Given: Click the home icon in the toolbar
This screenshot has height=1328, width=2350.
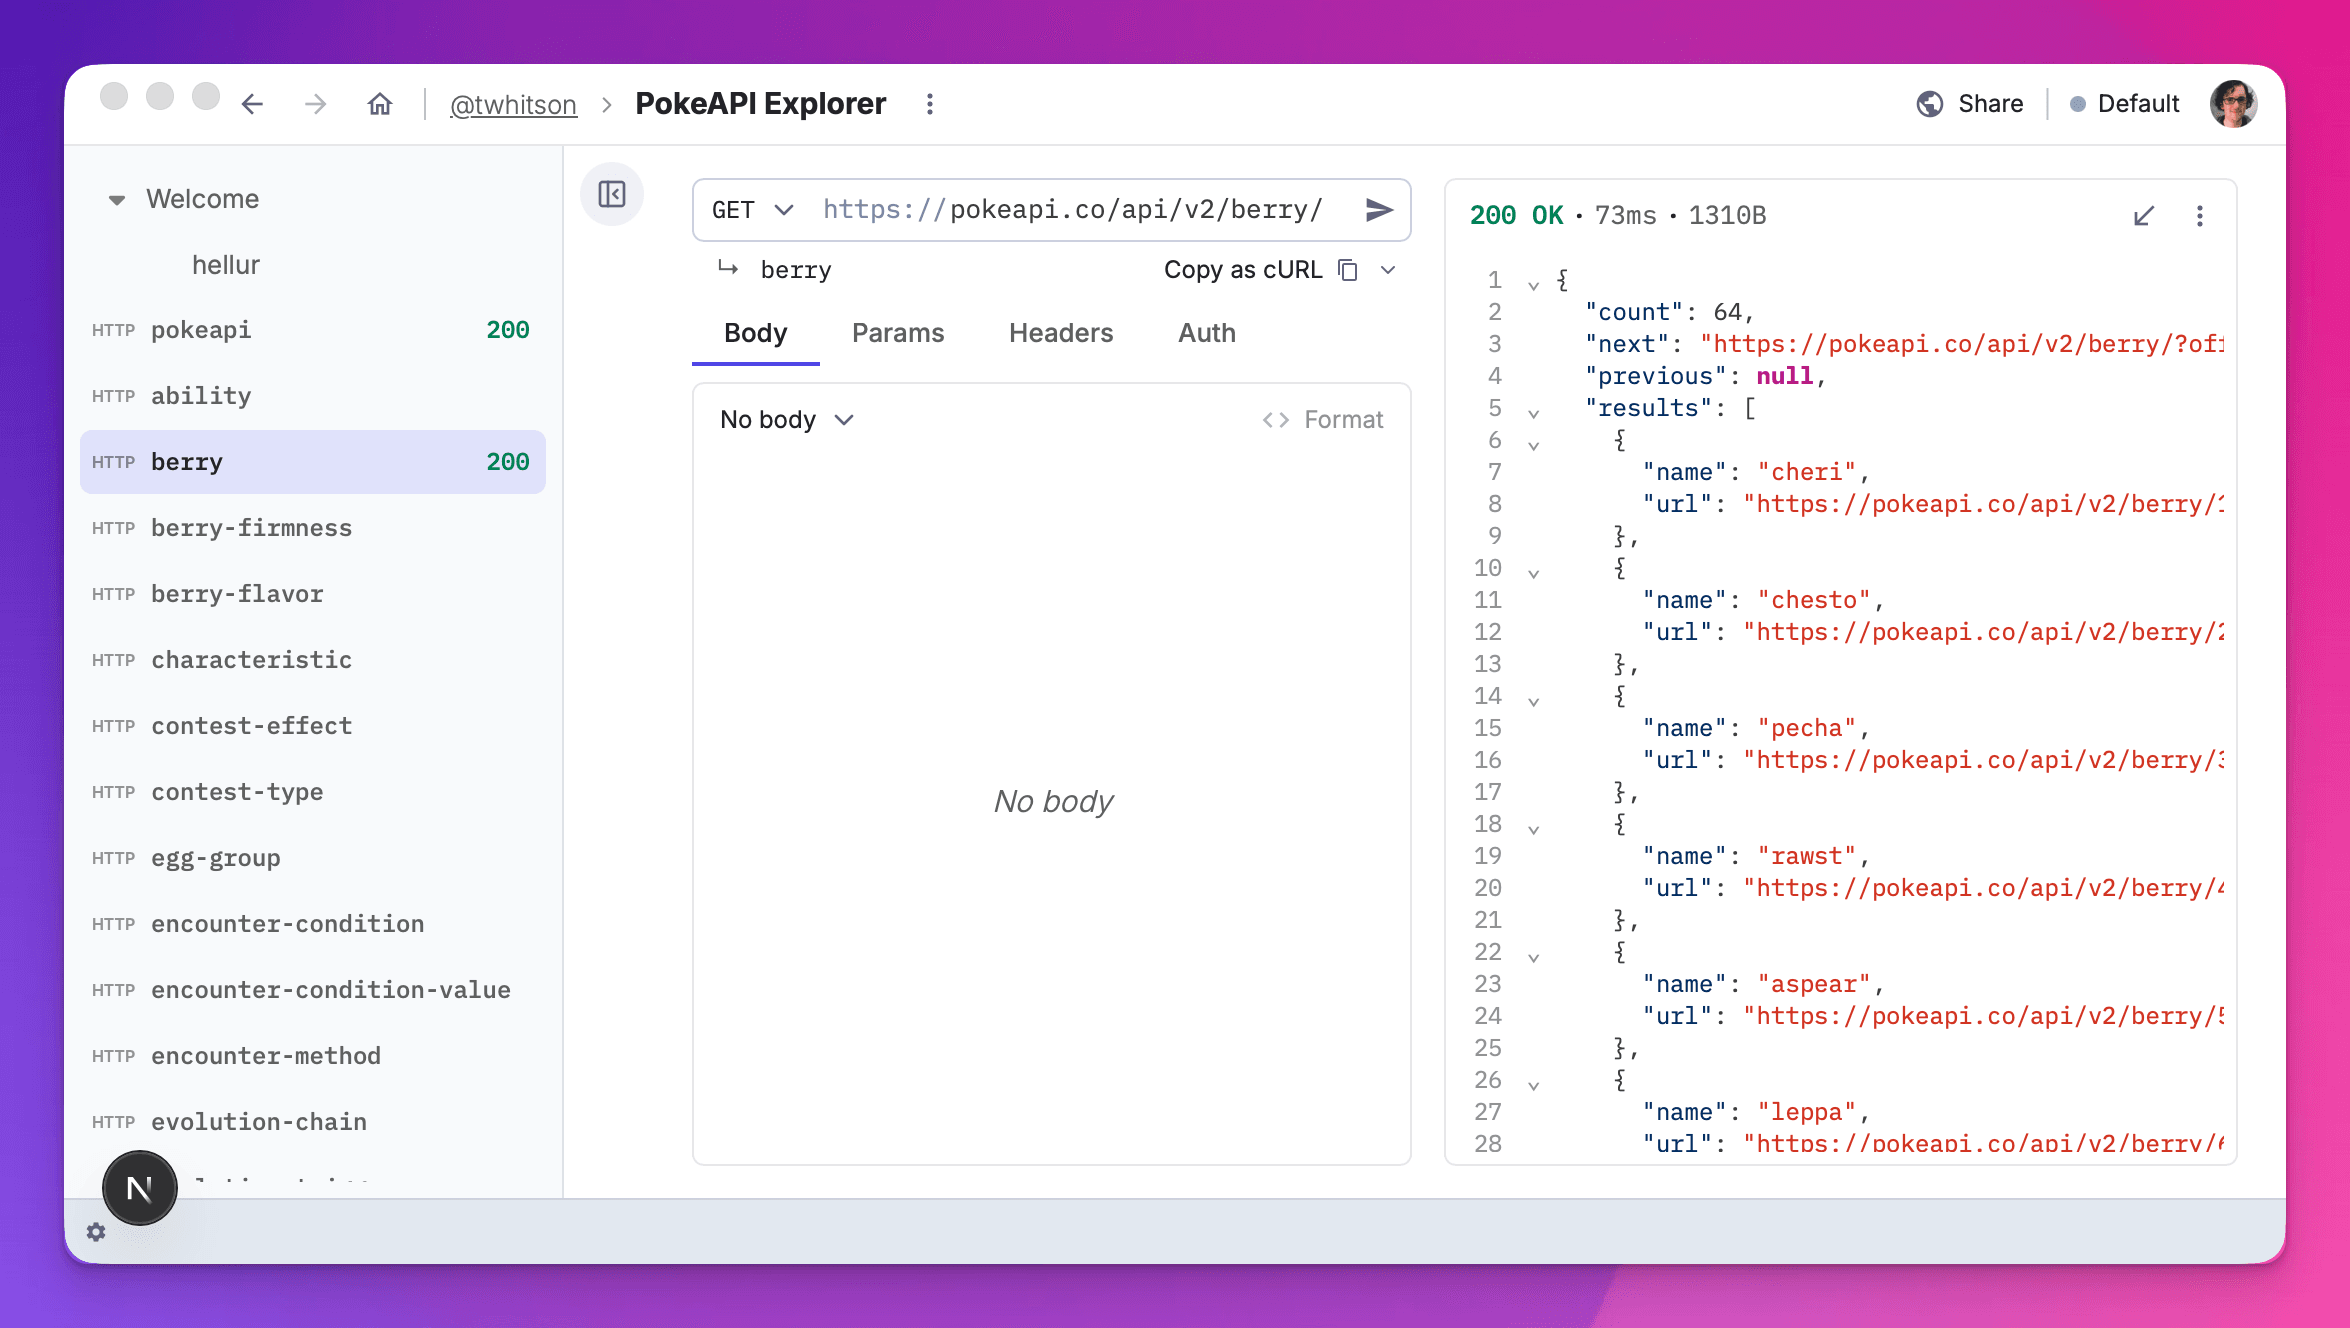Looking at the screenshot, I should [x=380, y=104].
